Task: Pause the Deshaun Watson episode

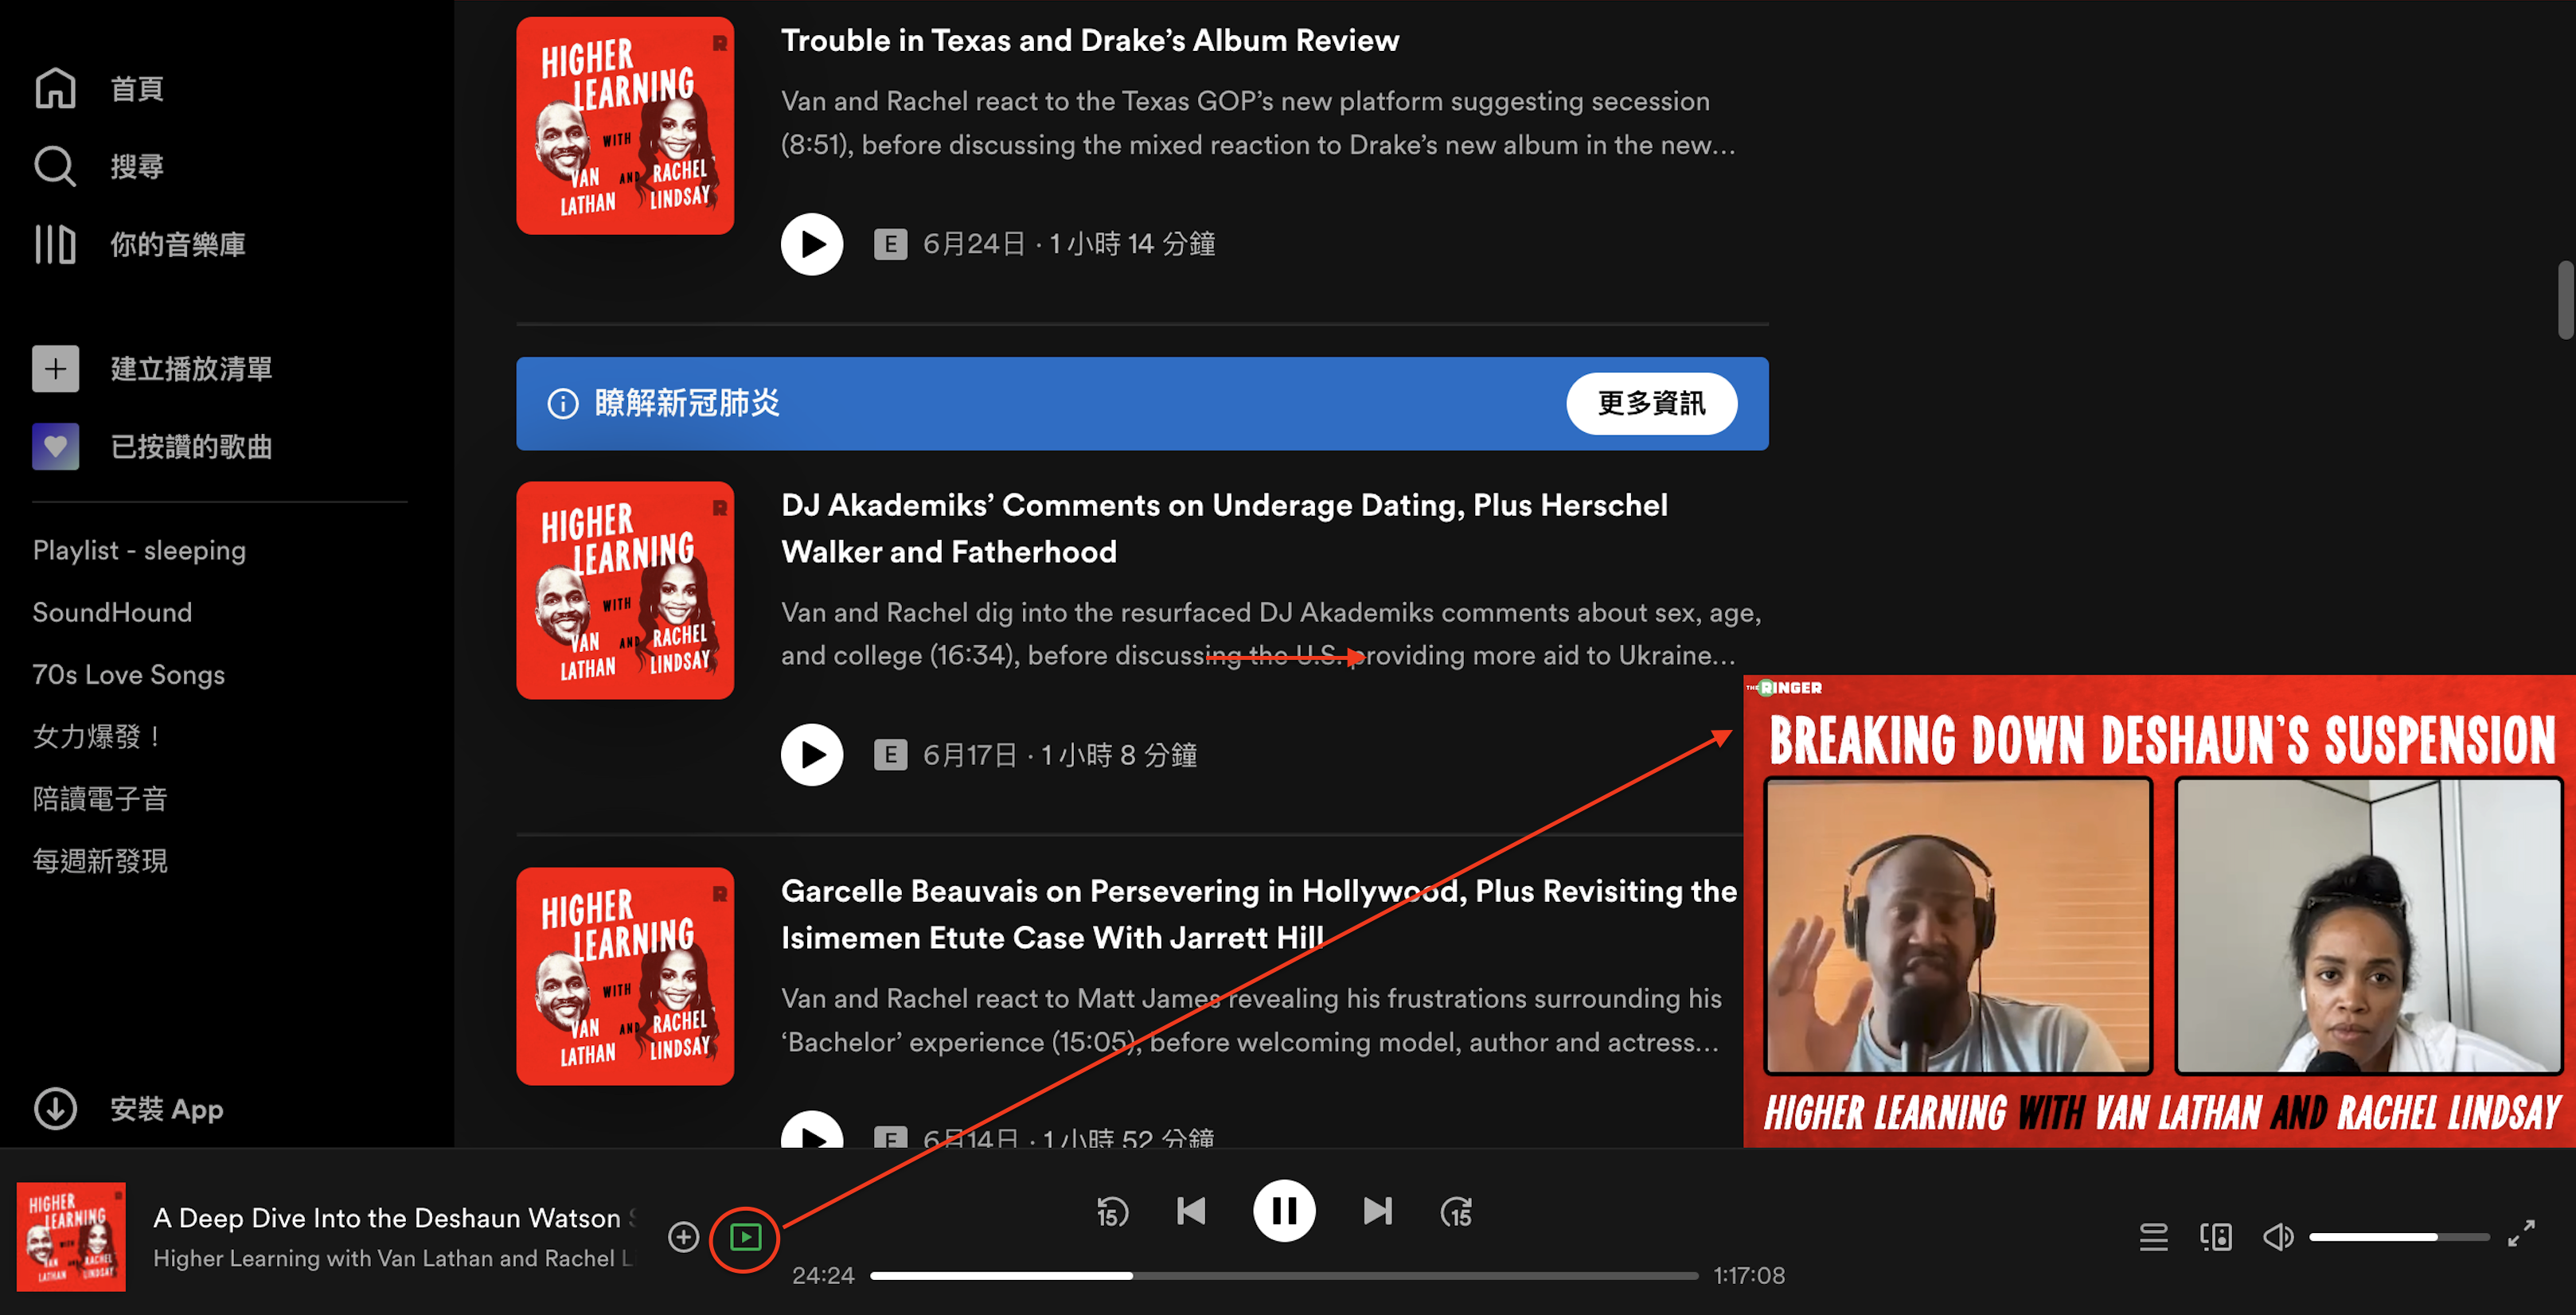Action: pos(1284,1211)
